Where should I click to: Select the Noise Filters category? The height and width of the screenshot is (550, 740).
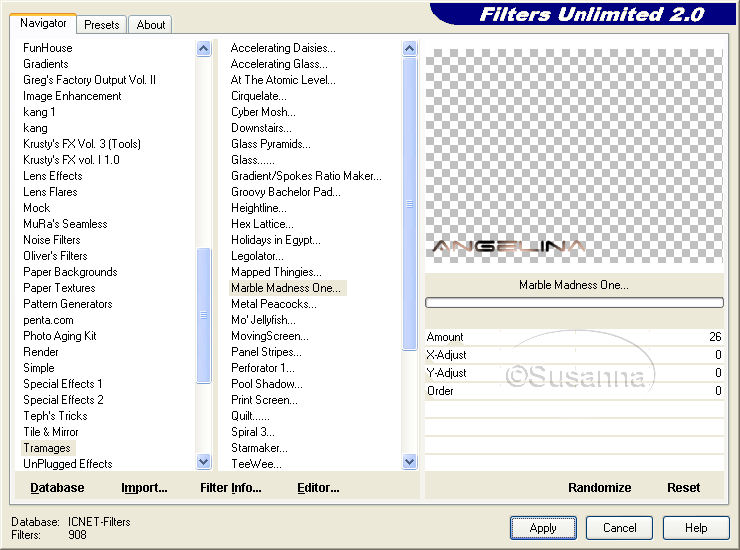pyautogui.click(x=52, y=240)
